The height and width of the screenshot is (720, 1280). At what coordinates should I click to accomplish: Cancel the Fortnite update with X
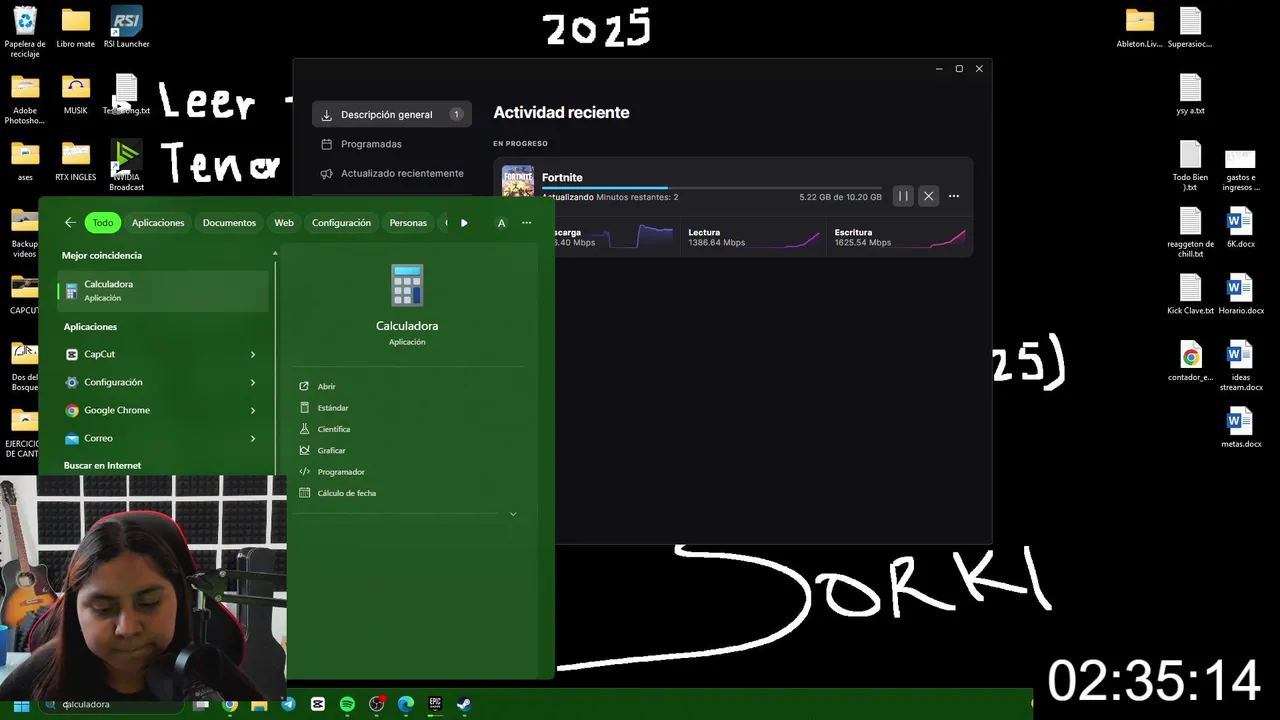click(928, 196)
